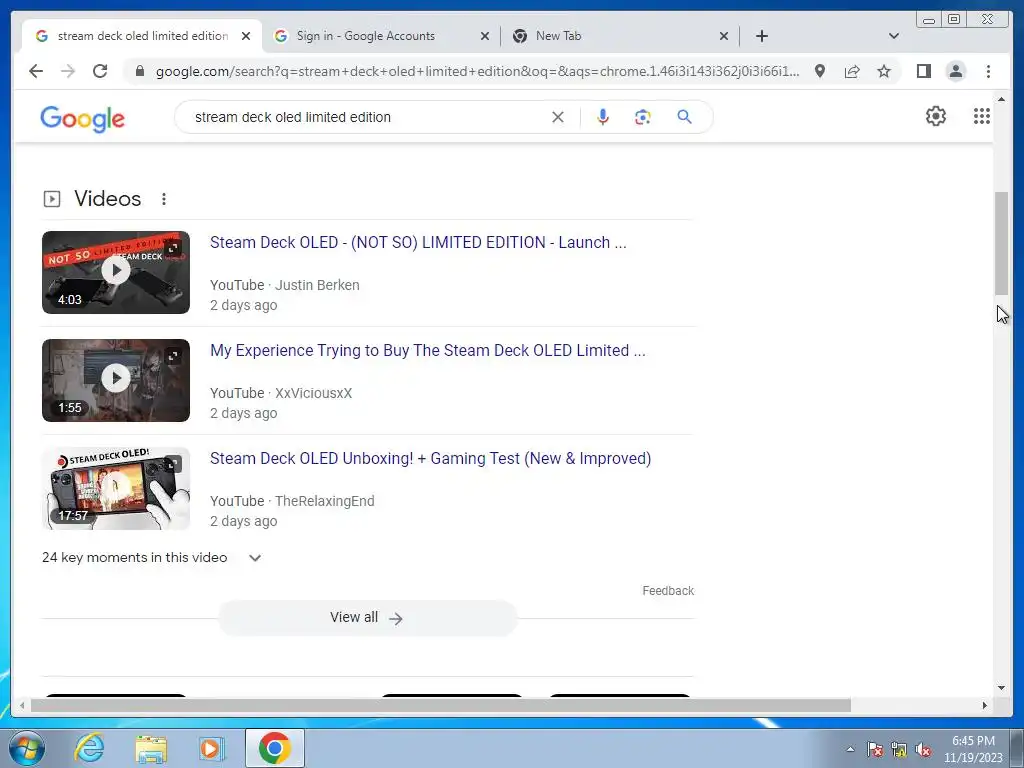Viewport: 1024px width, 768px height.
Task: Click the vertical scrollbar thumb
Action: click(x=1001, y=243)
